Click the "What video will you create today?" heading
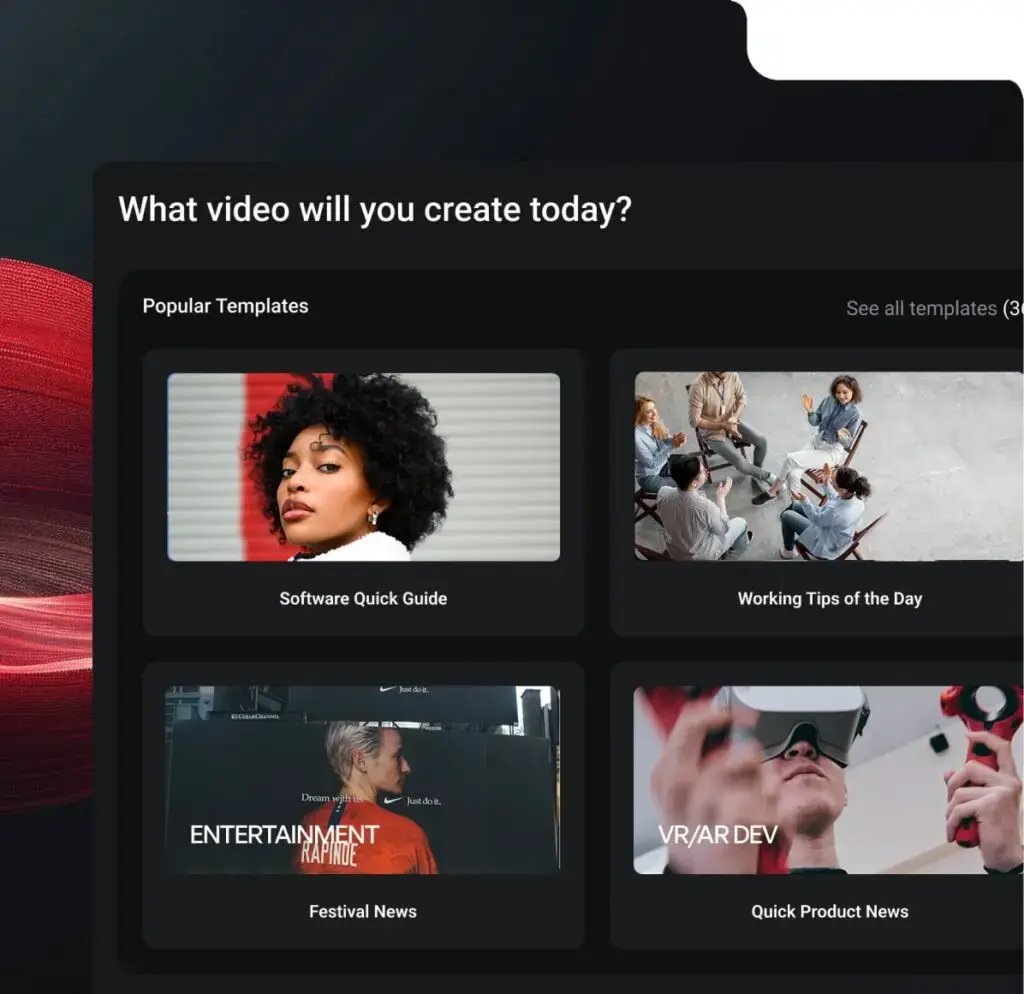Image resolution: width=1024 pixels, height=994 pixels. coord(375,210)
